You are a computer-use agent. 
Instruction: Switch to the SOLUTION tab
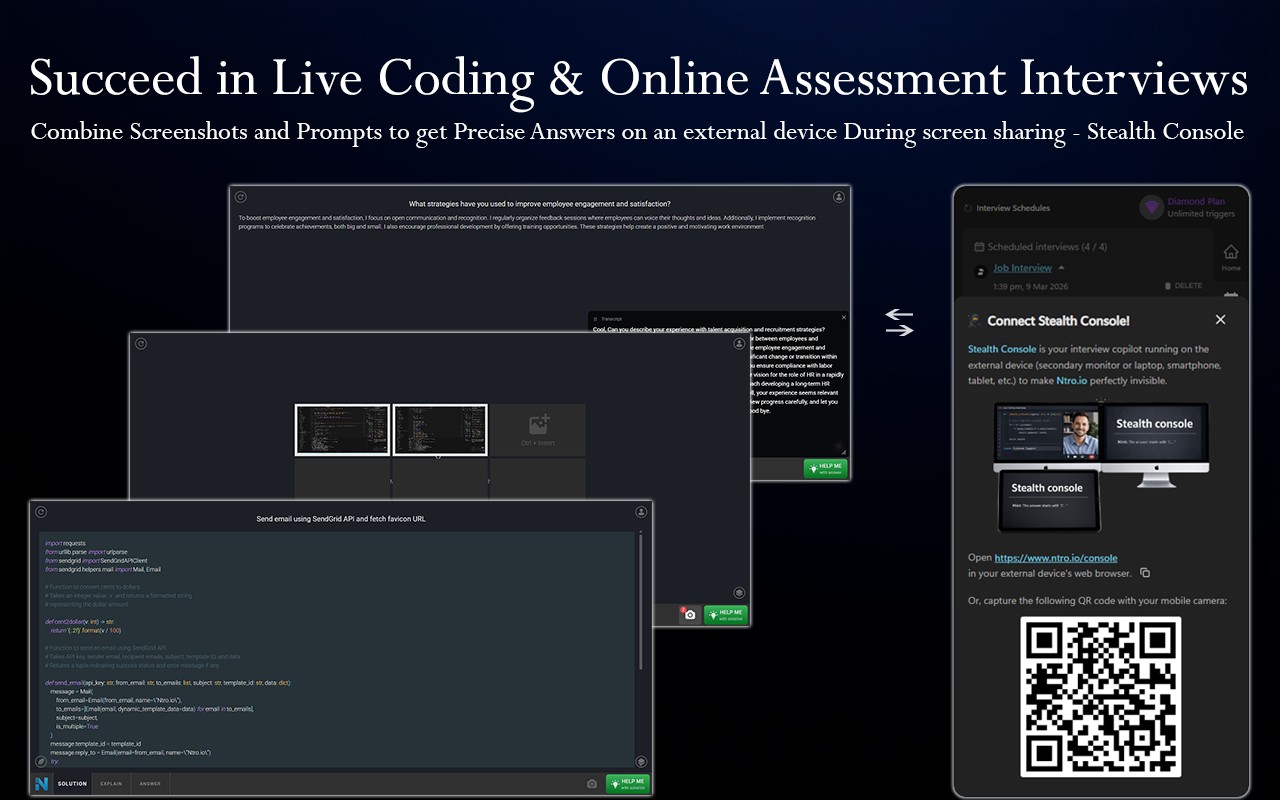point(72,784)
